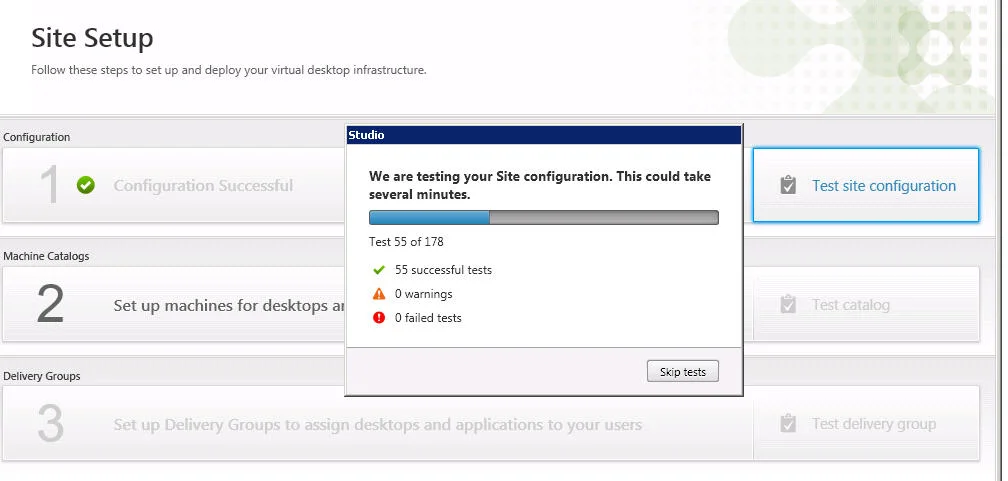Screen dimensions: 1008x481
Task: Click the green successful tests checkmark
Action: coord(378,269)
